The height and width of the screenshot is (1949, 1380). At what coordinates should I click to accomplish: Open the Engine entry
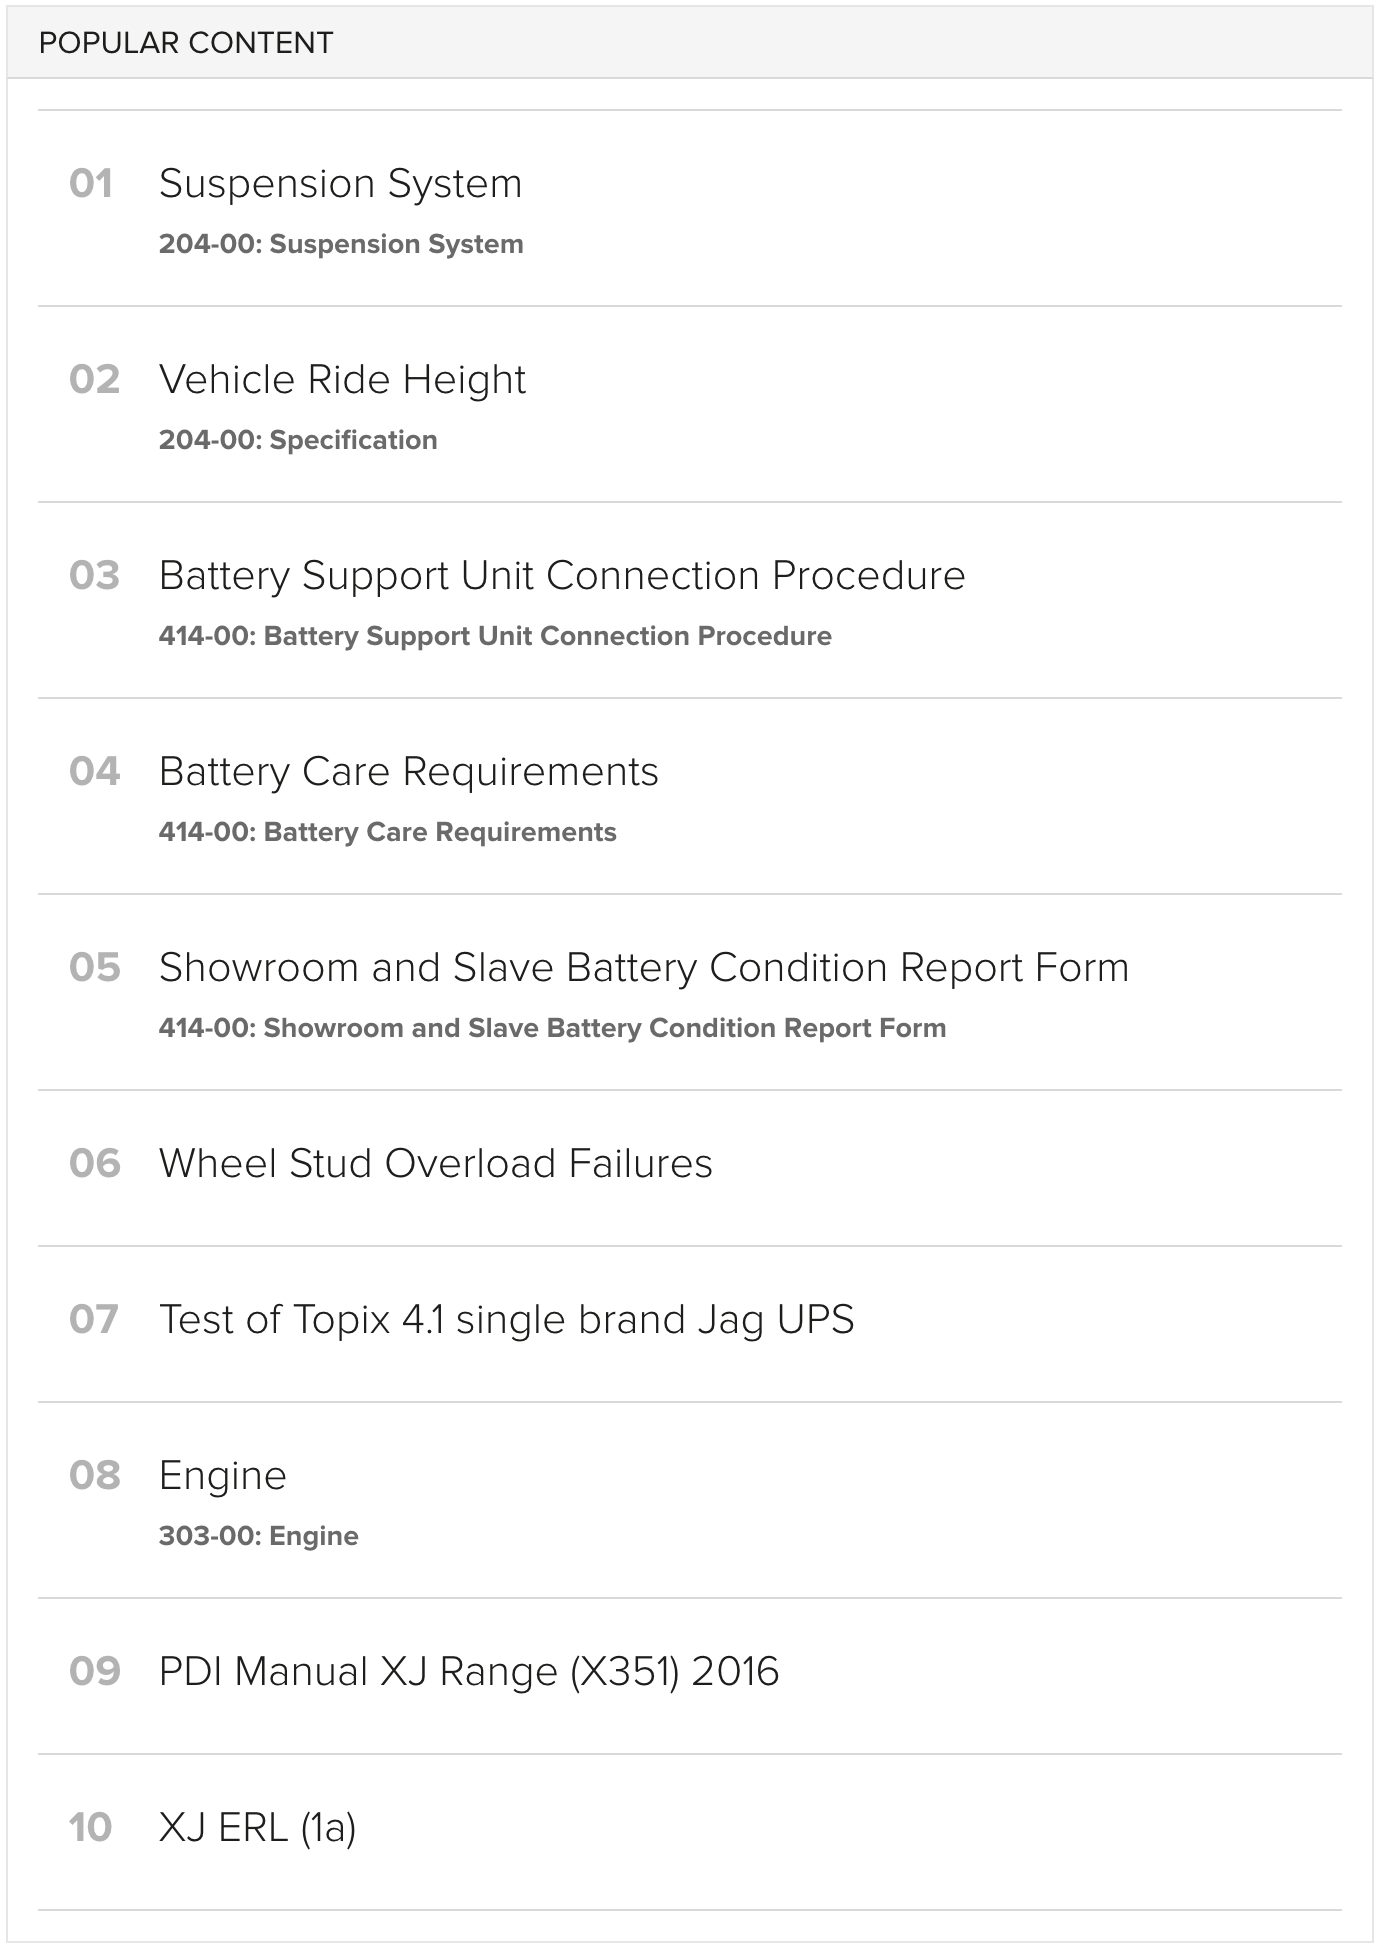pyautogui.click(x=223, y=1476)
